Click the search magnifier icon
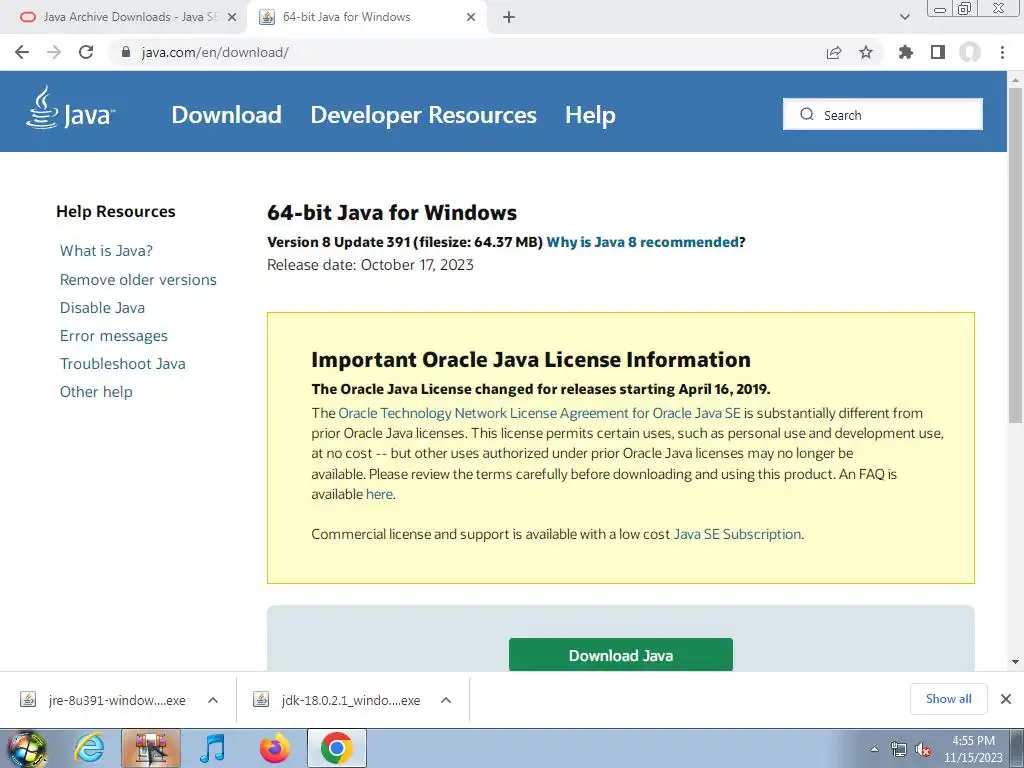 click(x=807, y=114)
